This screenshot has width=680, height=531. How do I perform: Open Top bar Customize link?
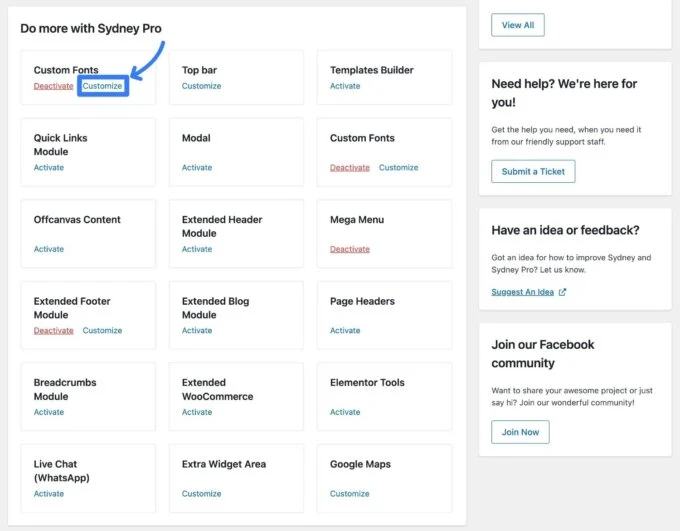pos(201,86)
